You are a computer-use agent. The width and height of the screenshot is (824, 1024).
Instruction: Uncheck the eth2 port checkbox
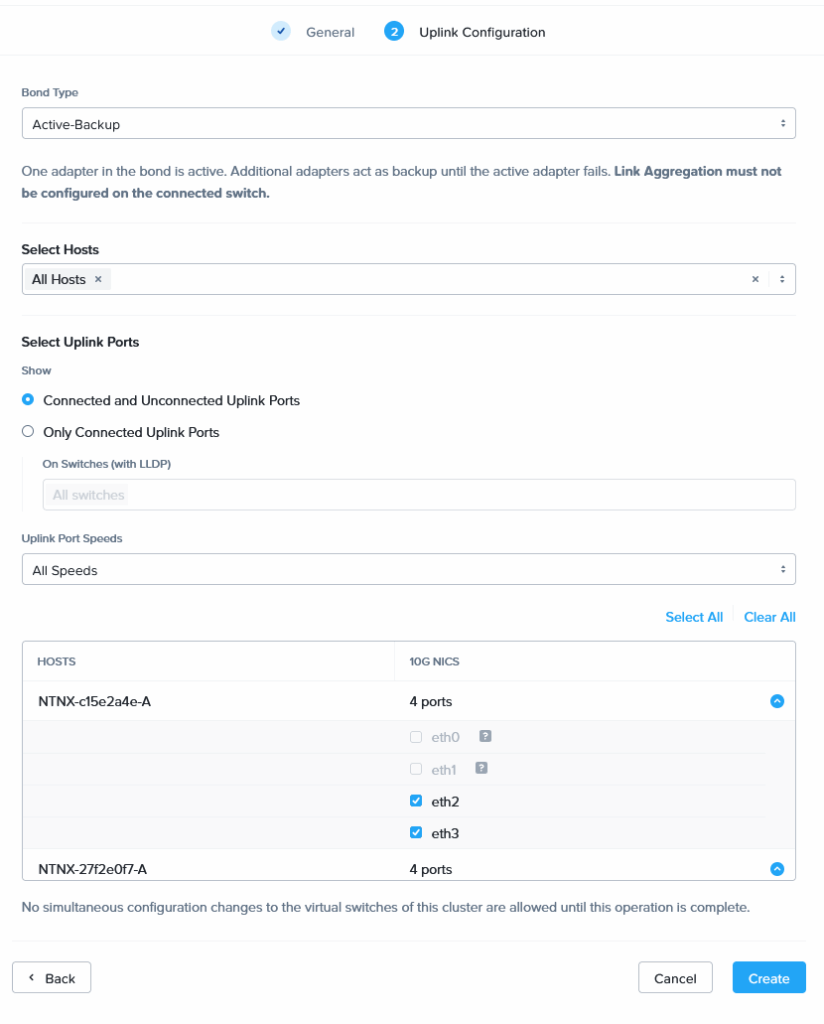click(416, 801)
